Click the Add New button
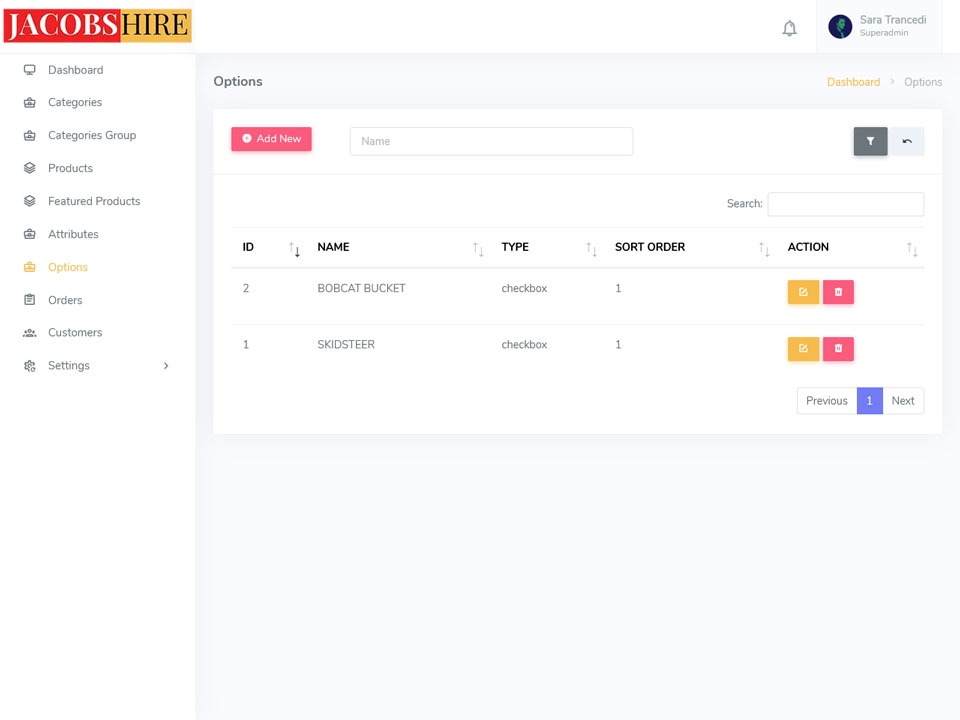960x720 pixels. pos(271,139)
